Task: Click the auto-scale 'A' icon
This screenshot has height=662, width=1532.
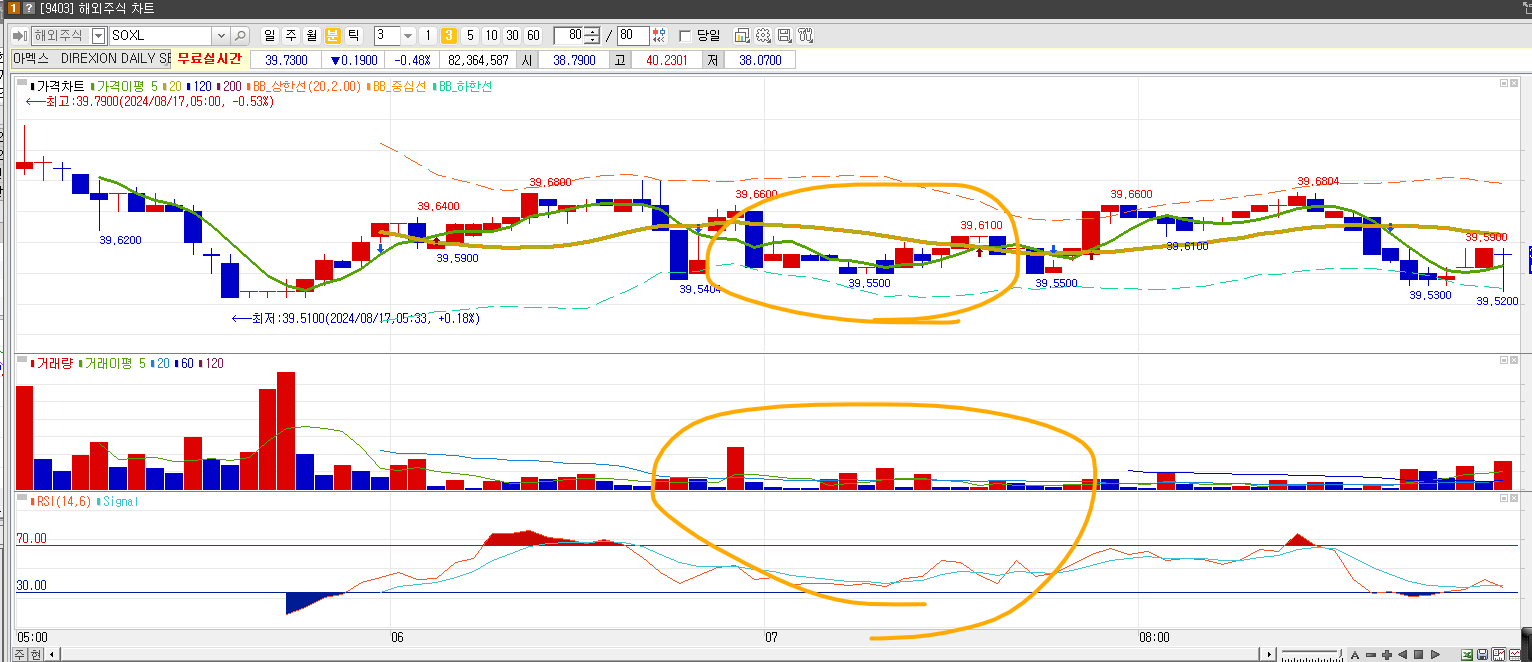Action: click(x=1355, y=654)
